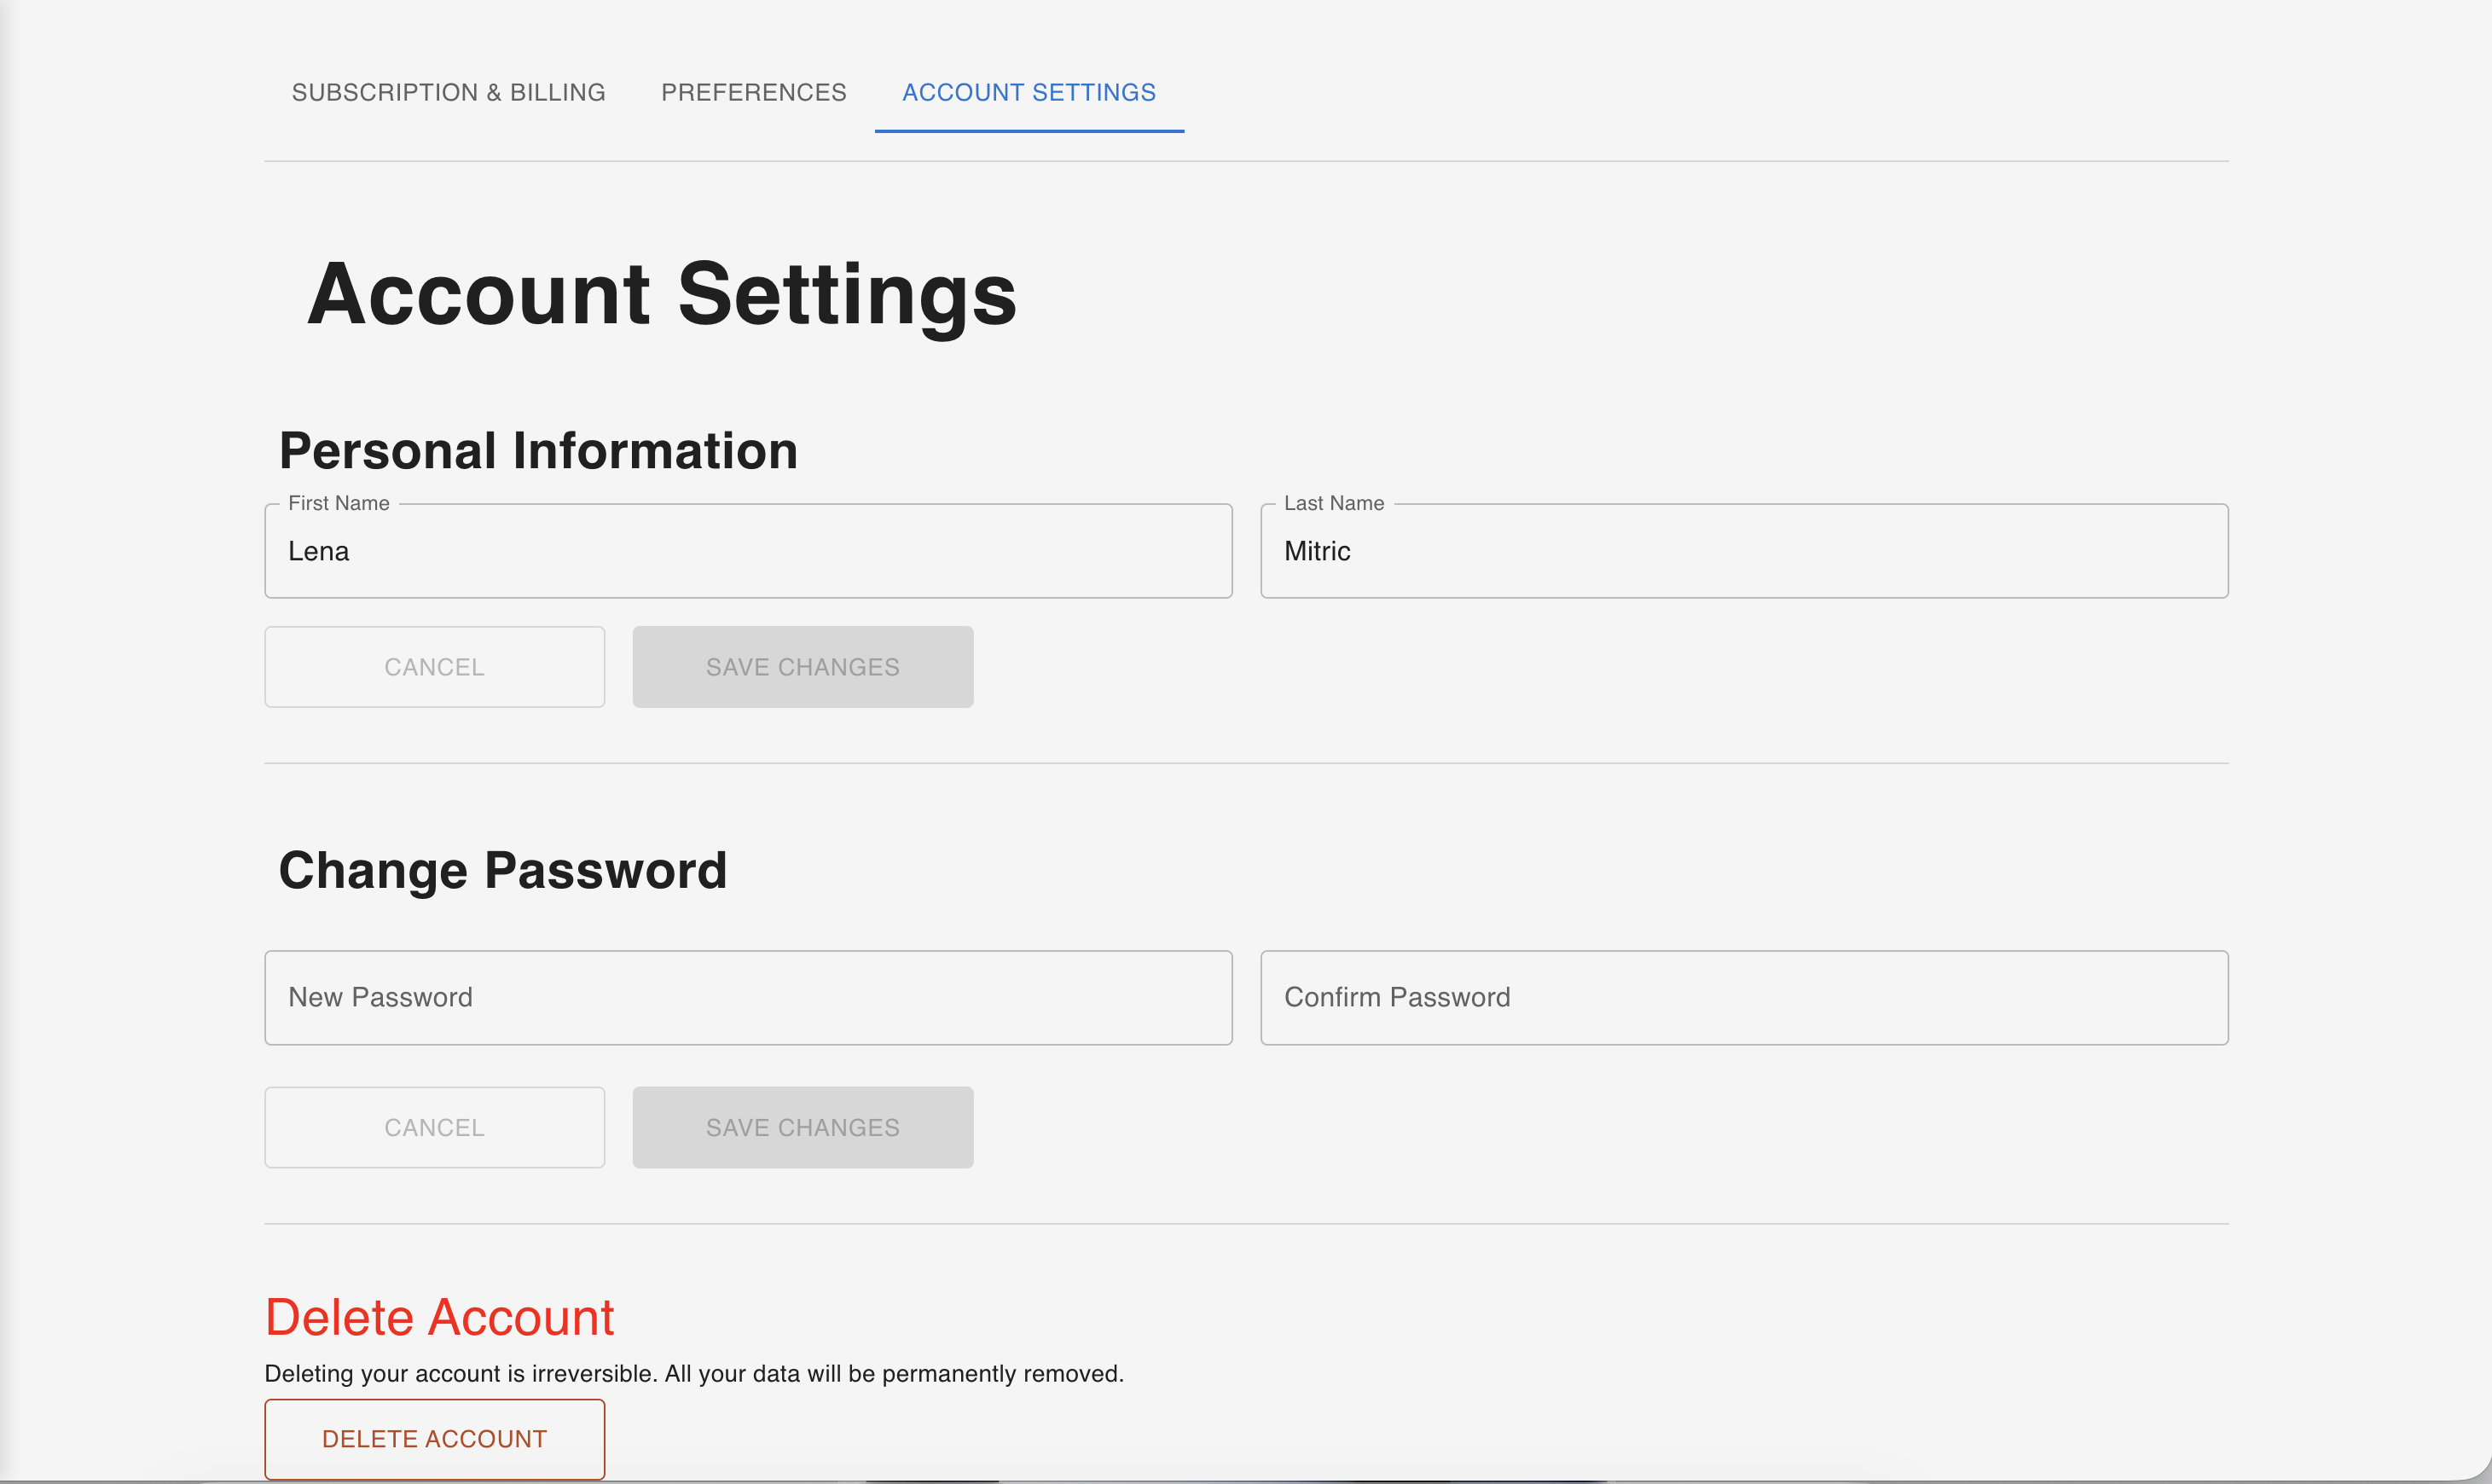Click the small Last Name floating label

[1333, 503]
